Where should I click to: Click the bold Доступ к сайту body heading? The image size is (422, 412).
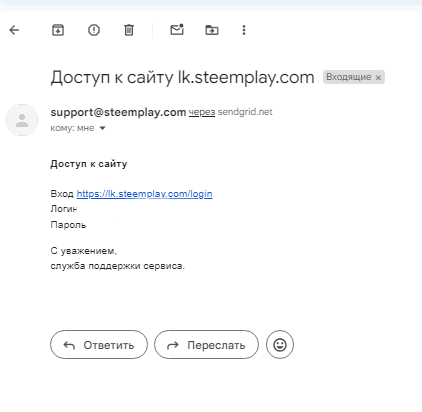pyautogui.click(x=89, y=164)
